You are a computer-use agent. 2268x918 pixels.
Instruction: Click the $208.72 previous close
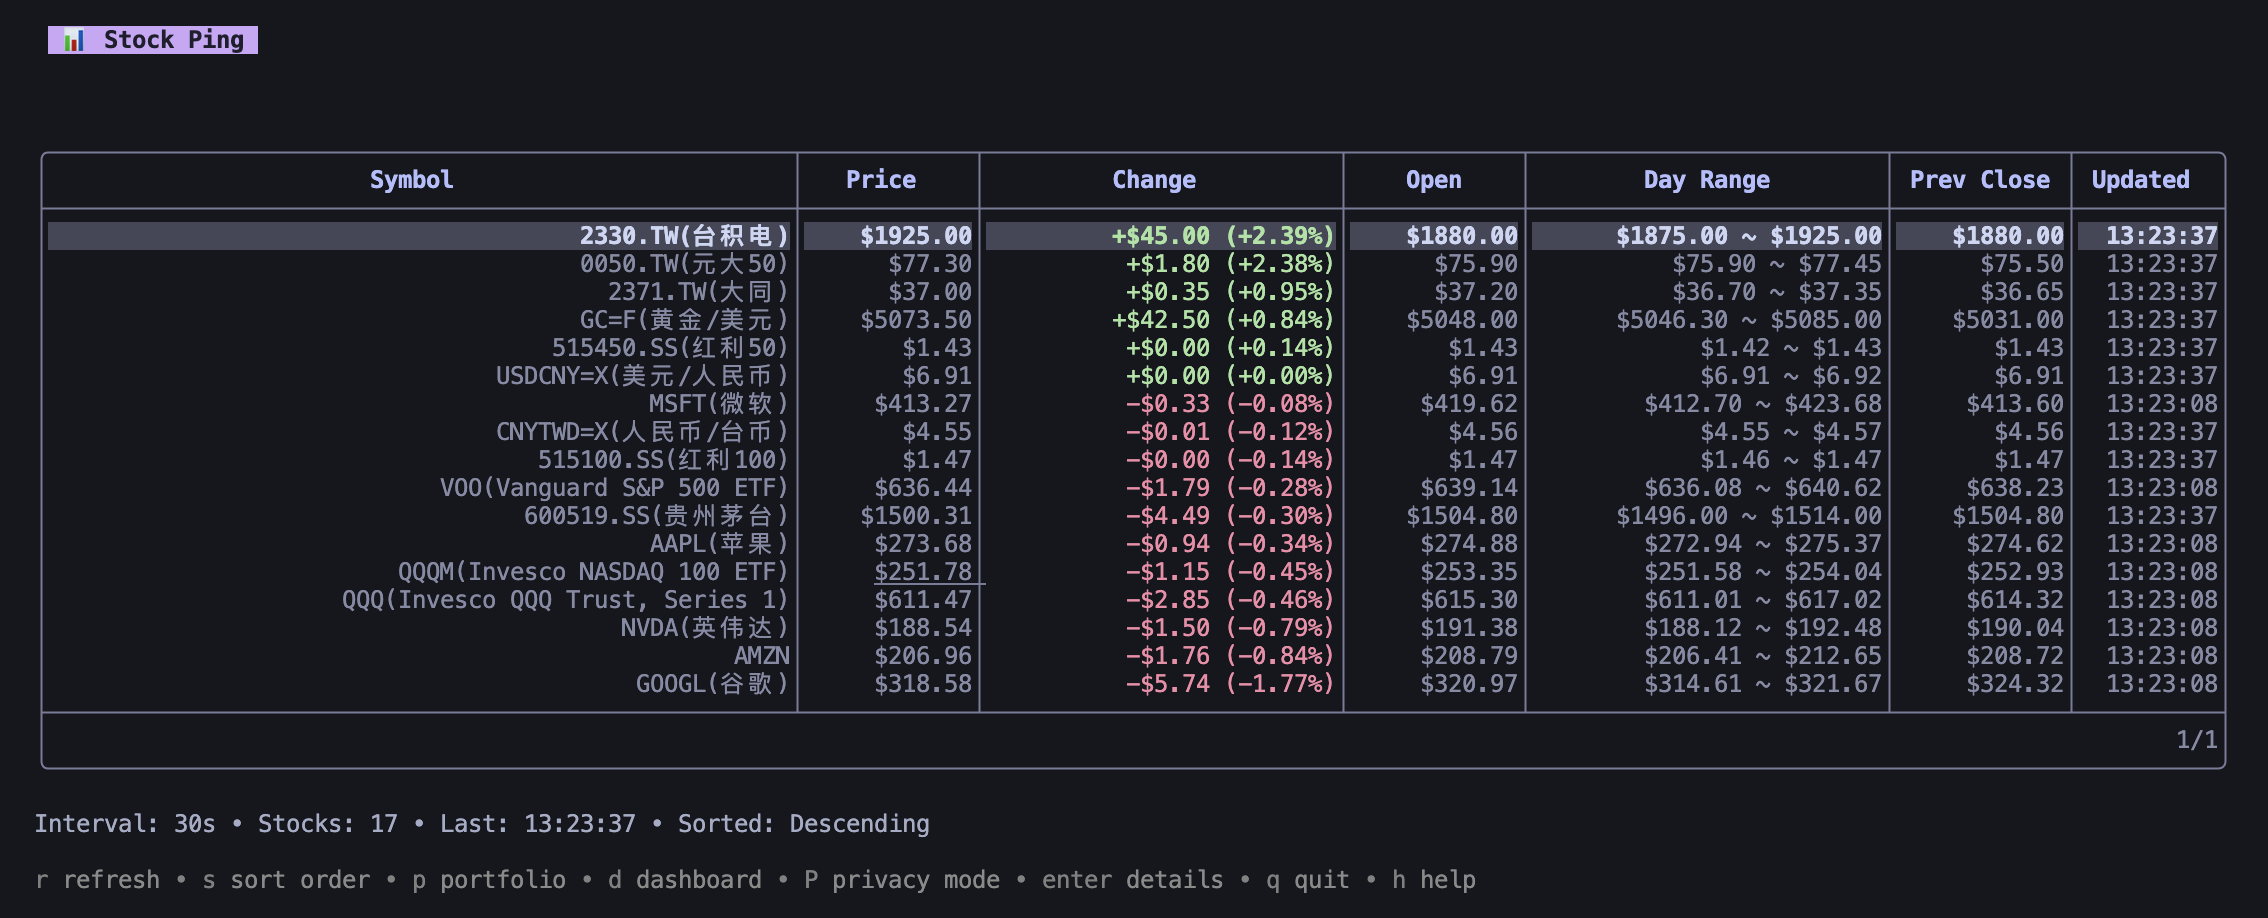[x=2015, y=656]
